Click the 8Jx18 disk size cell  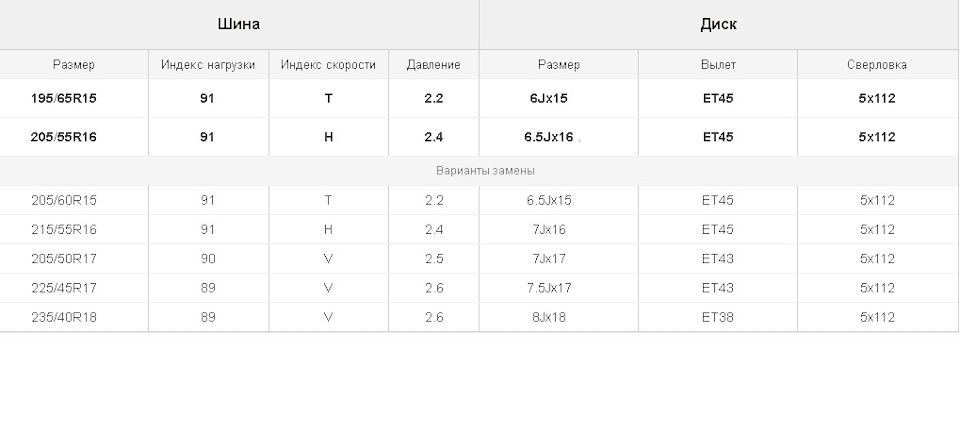click(558, 317)
